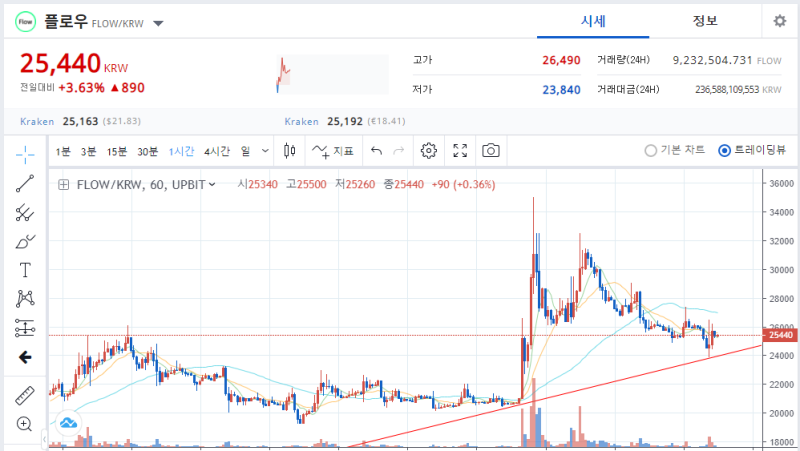800x451 pixels.
Task: Select the trend line drawing tool
Action: (x=24, y=184)
